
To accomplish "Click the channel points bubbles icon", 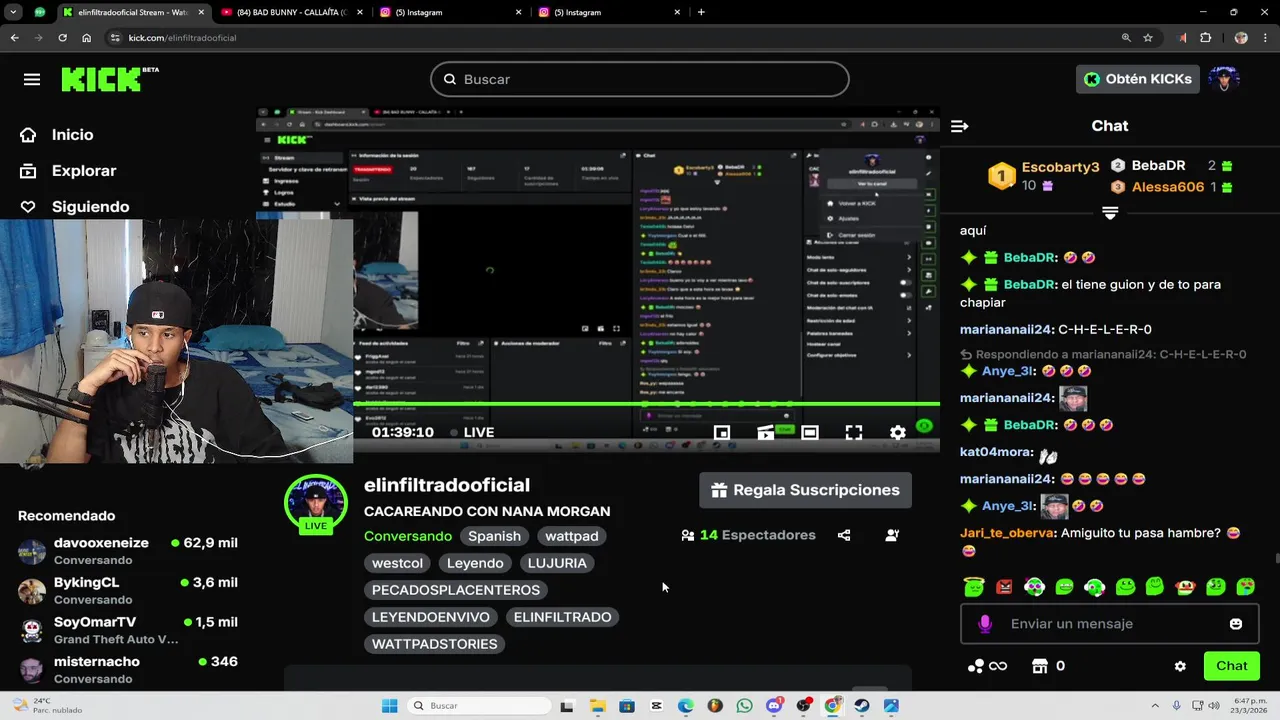I will point(976,666).
